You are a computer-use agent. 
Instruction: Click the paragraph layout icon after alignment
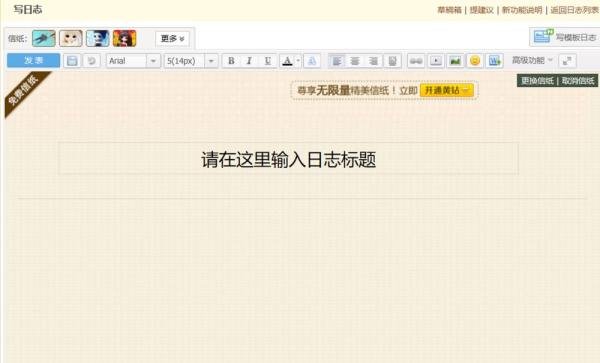pos(392,61)
